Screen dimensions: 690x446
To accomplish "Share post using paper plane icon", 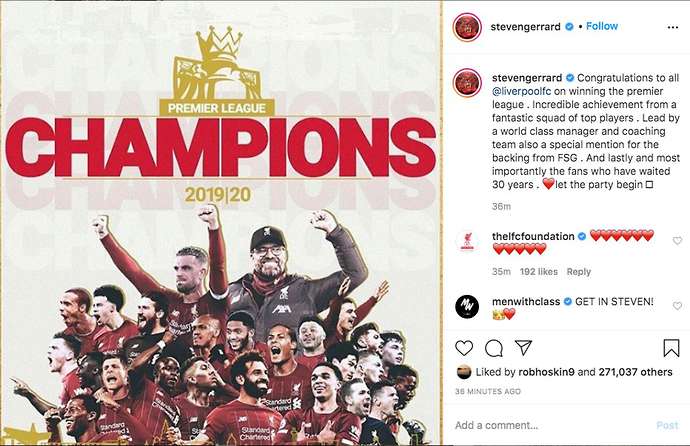I will click(523, 347).
